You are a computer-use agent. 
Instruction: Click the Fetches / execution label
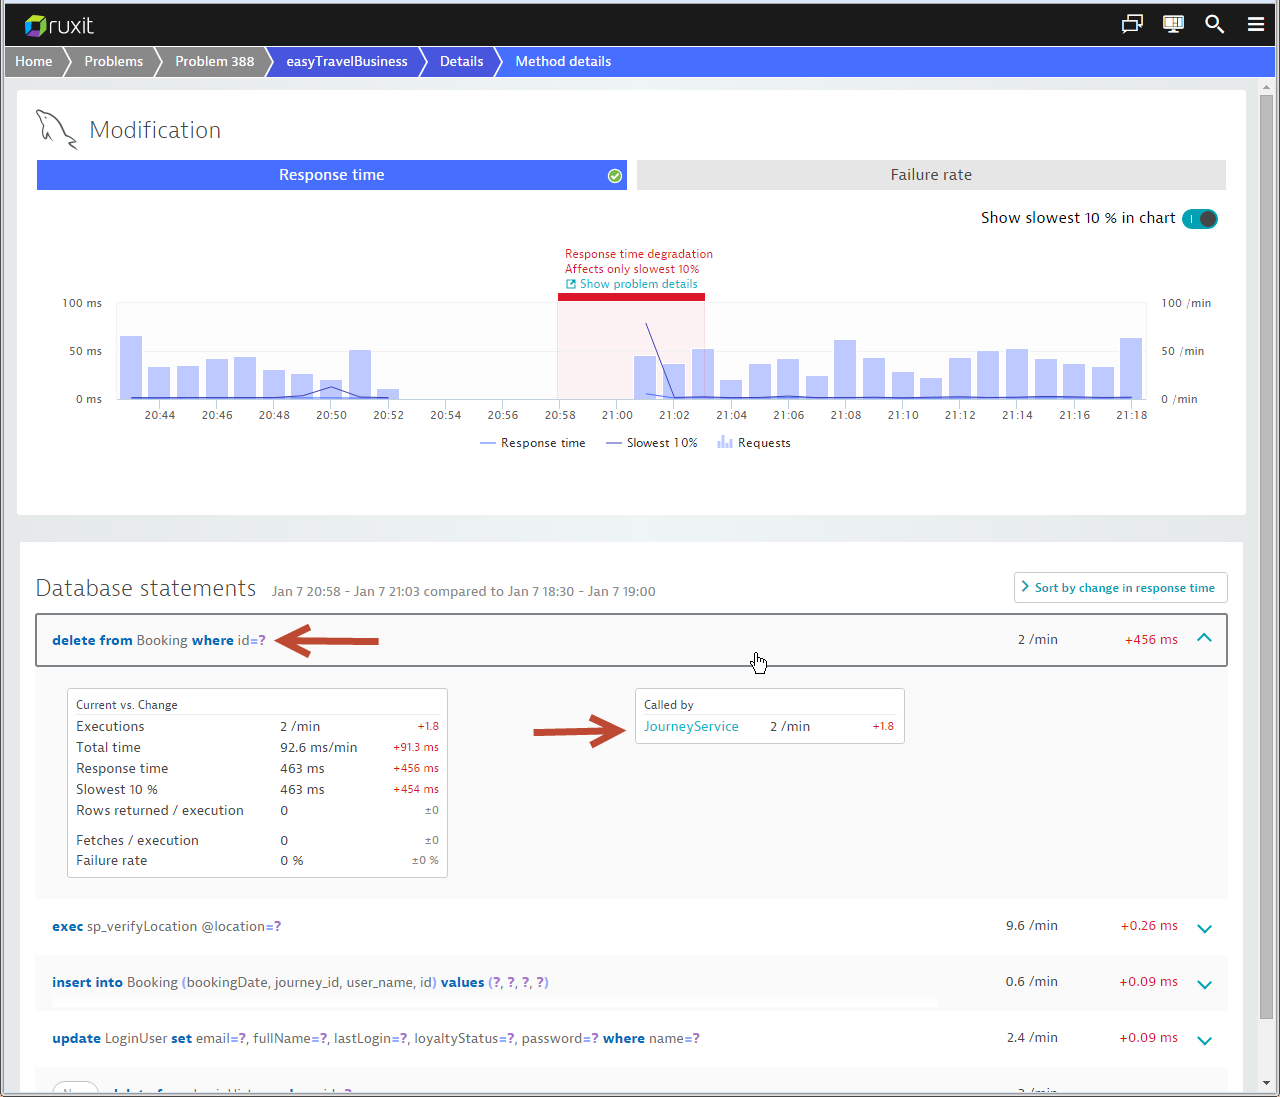pos(137,841)
